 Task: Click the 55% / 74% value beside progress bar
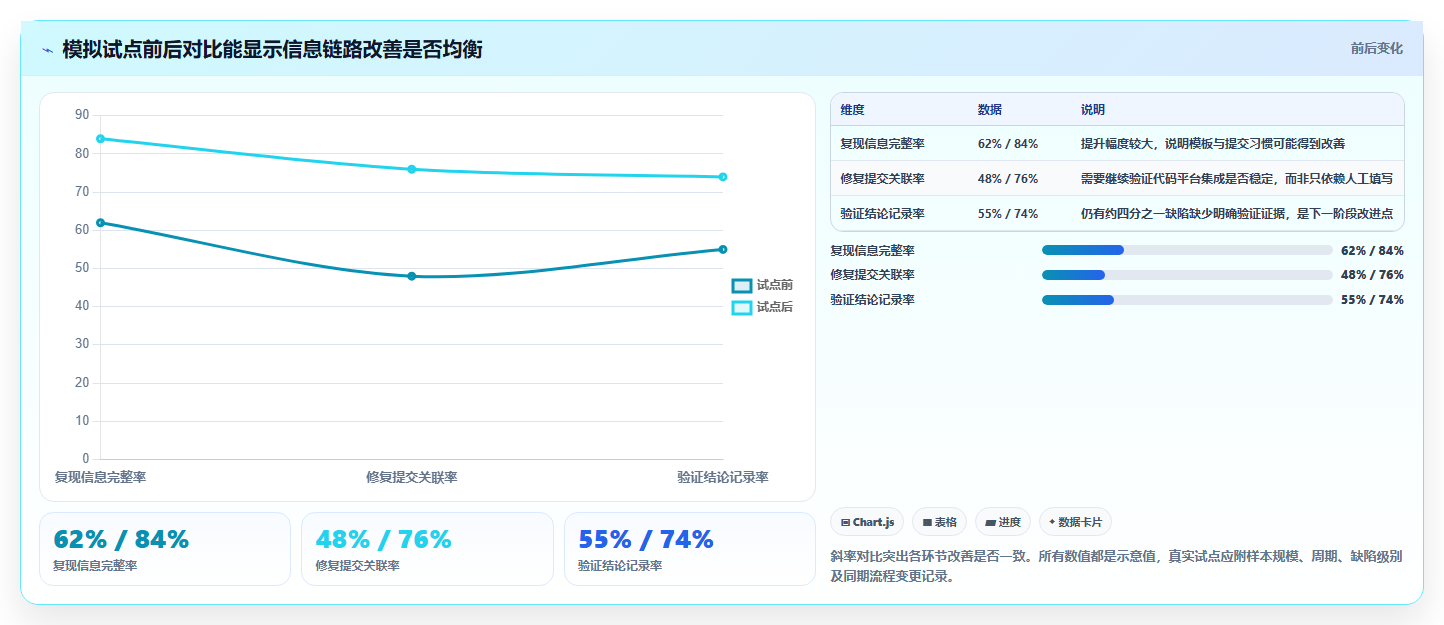point(1372,300)
